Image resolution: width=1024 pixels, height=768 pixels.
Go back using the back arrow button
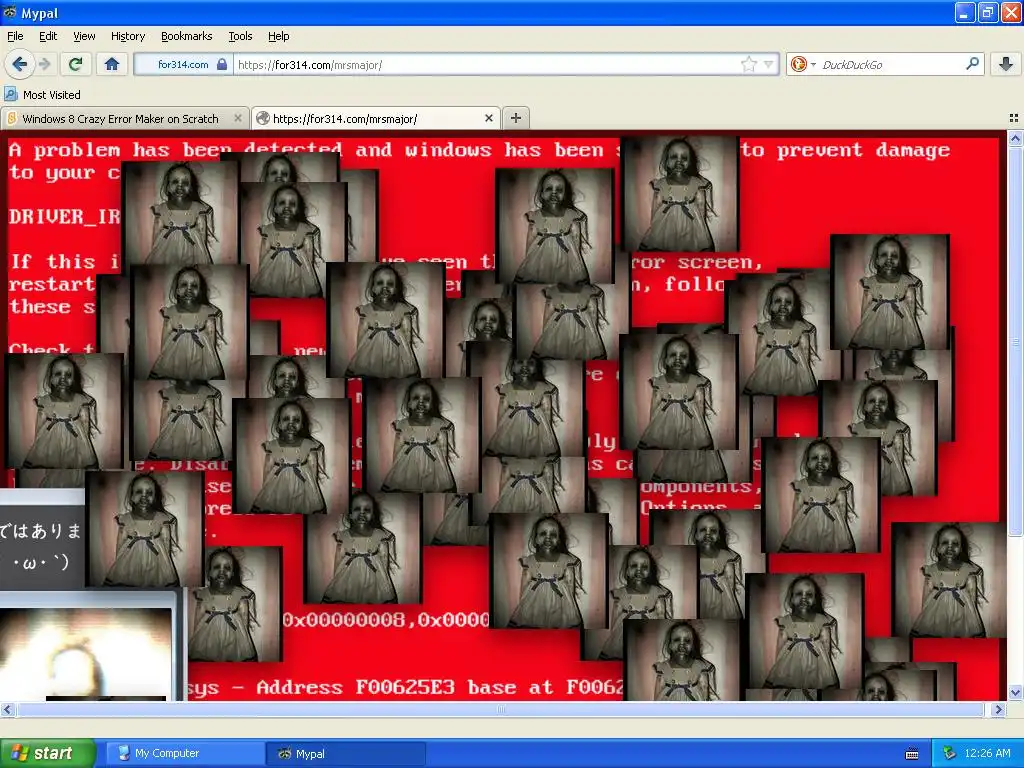(x=19, y=64)
